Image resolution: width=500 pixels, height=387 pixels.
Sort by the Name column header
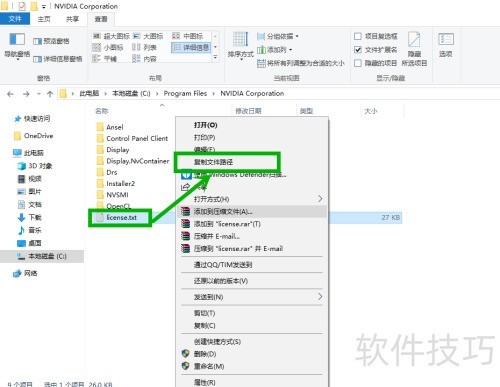pyautogui.click(x=101, y=111)
